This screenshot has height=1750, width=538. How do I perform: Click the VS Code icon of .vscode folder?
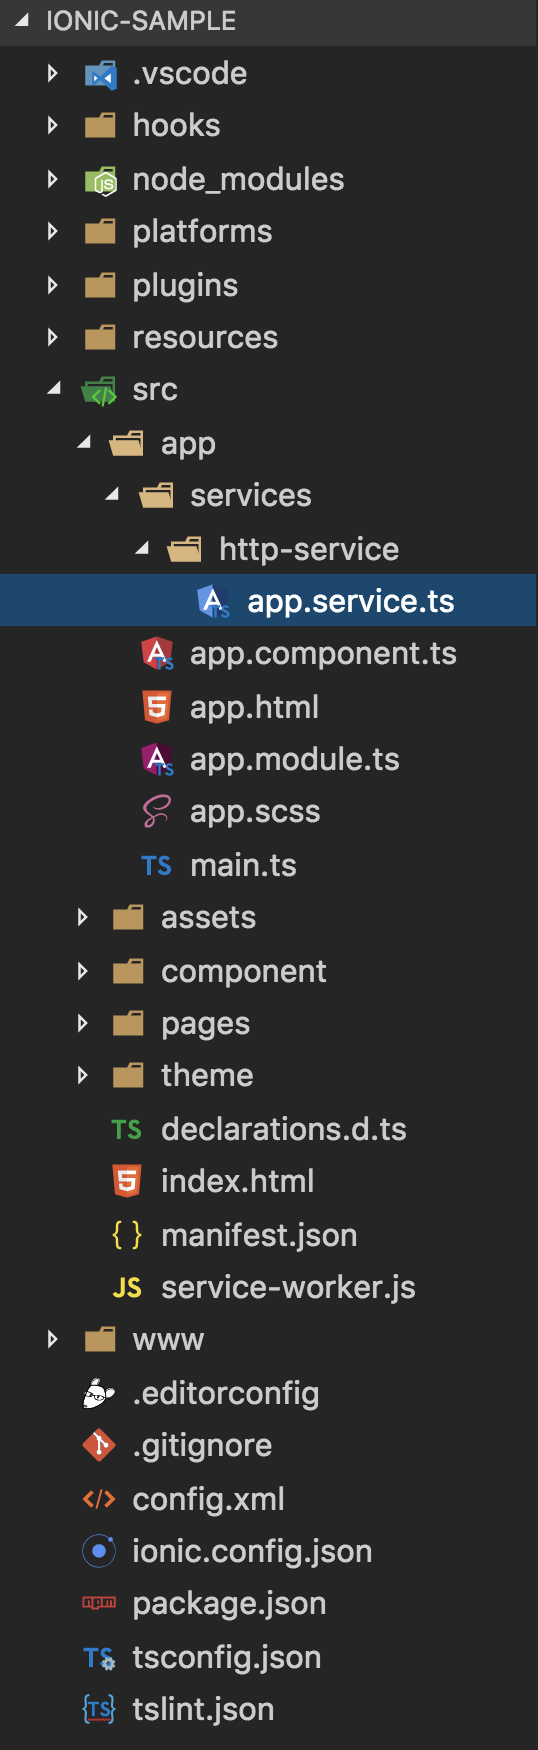coord(100,74)
